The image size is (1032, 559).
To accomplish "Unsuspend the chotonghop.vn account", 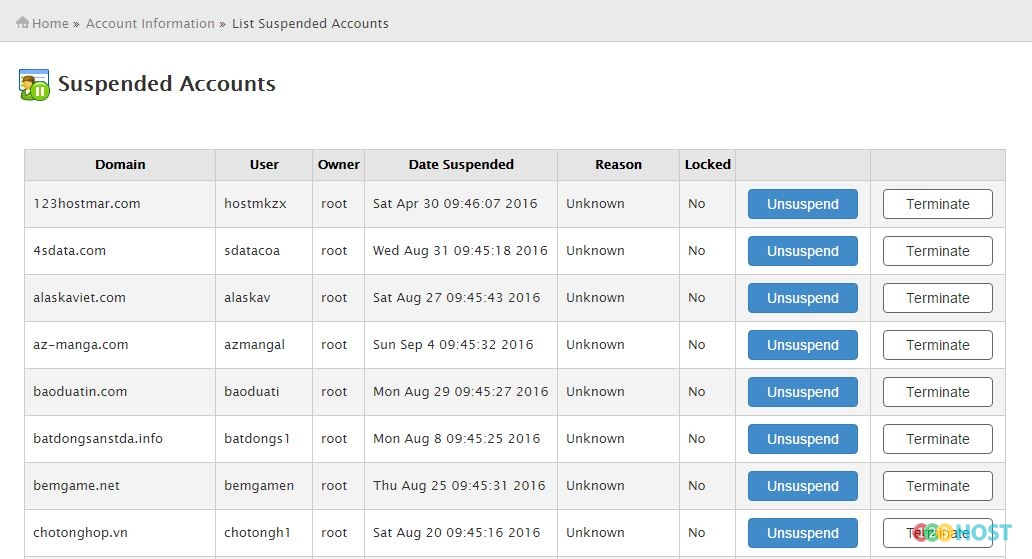I will pos(802,533).
